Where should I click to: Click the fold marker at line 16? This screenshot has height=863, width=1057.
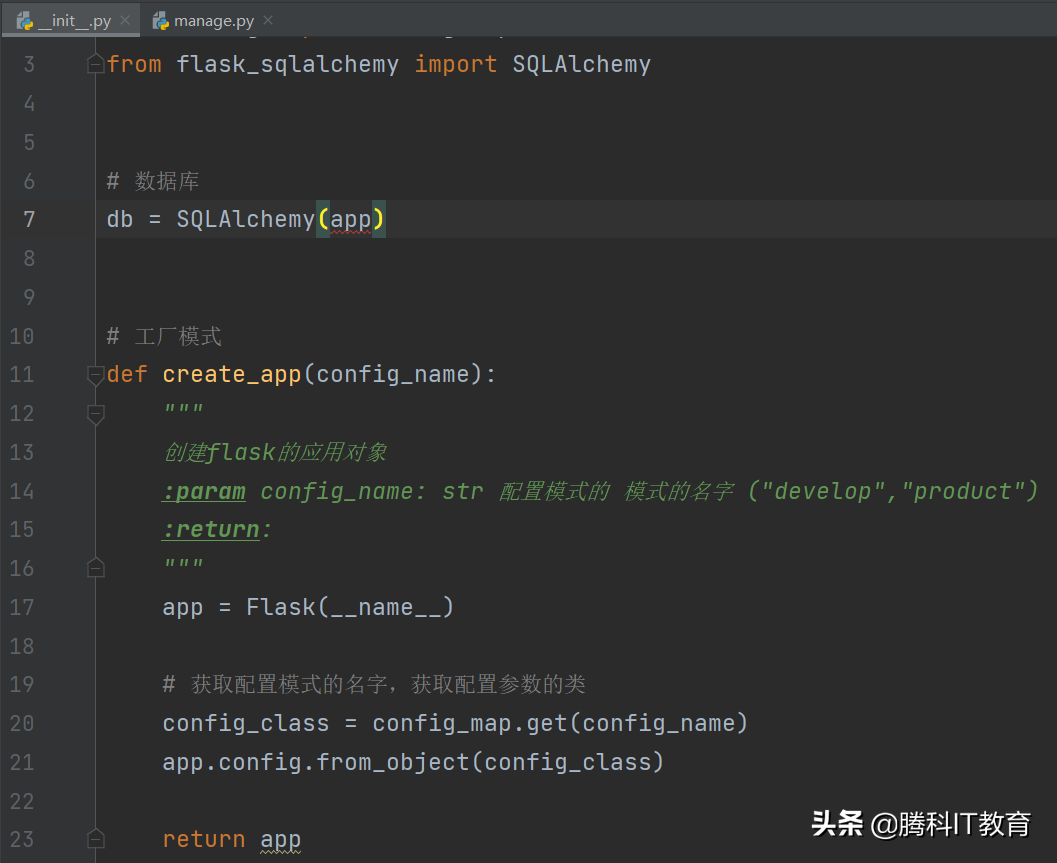95,567
